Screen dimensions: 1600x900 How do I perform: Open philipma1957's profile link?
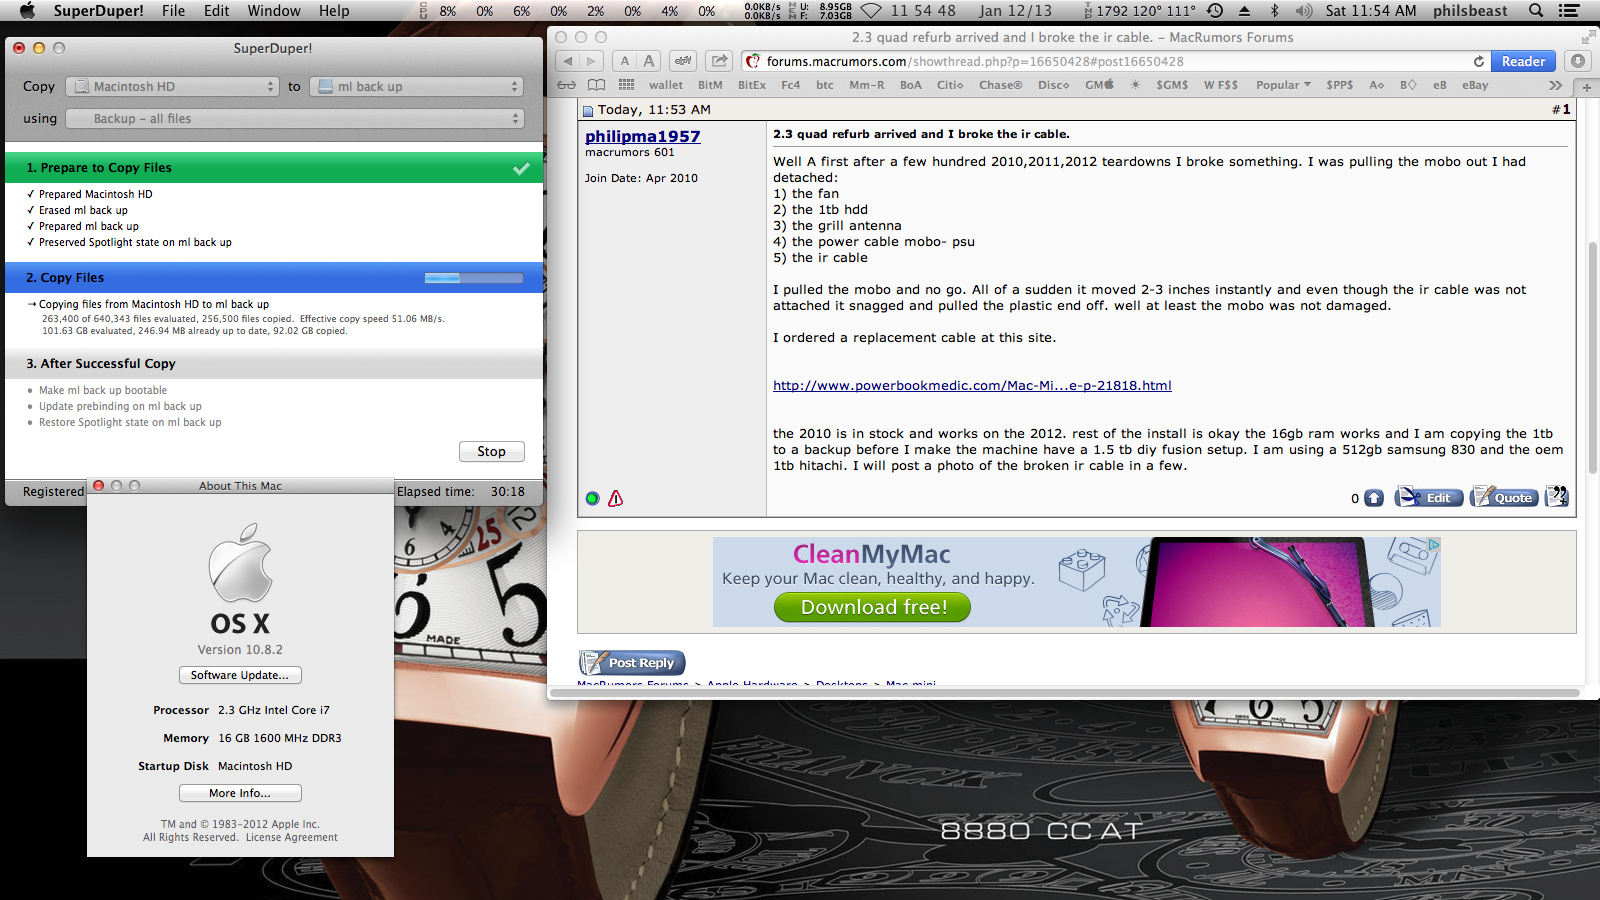642,136
